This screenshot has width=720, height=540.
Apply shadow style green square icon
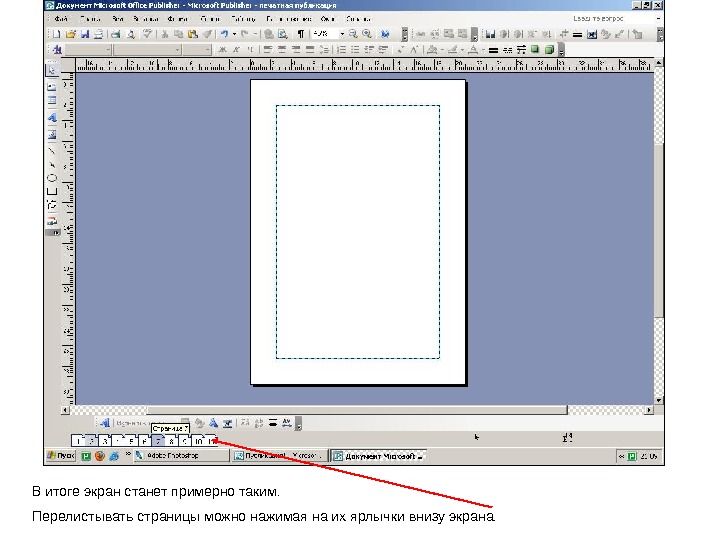pyautogui.click(x=535, y=50)
